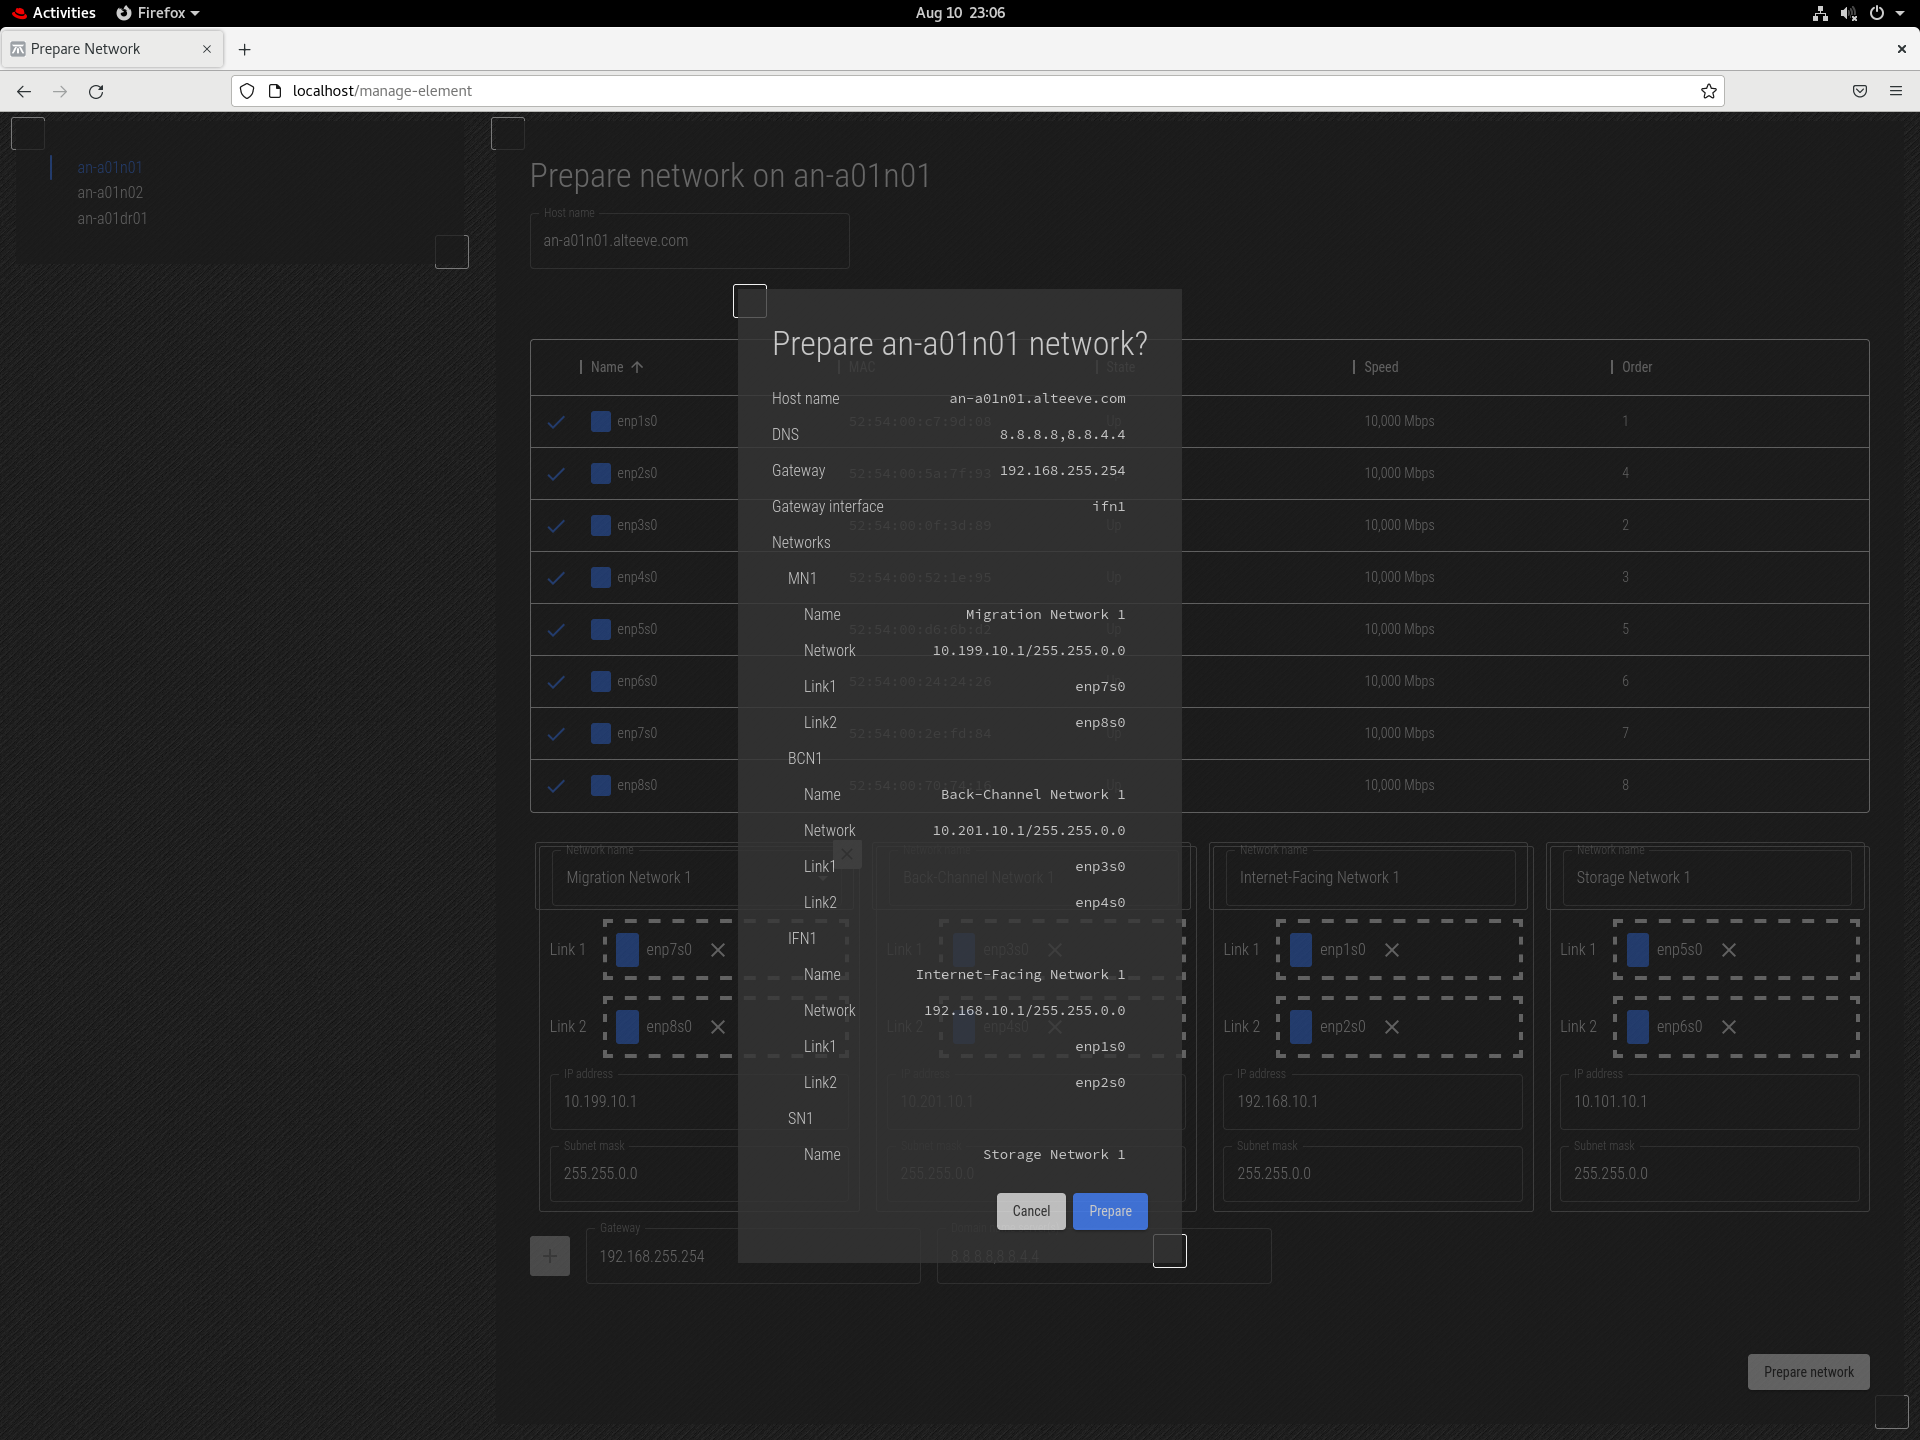Click the enp7s0 blue interface chip

point(627,950)
